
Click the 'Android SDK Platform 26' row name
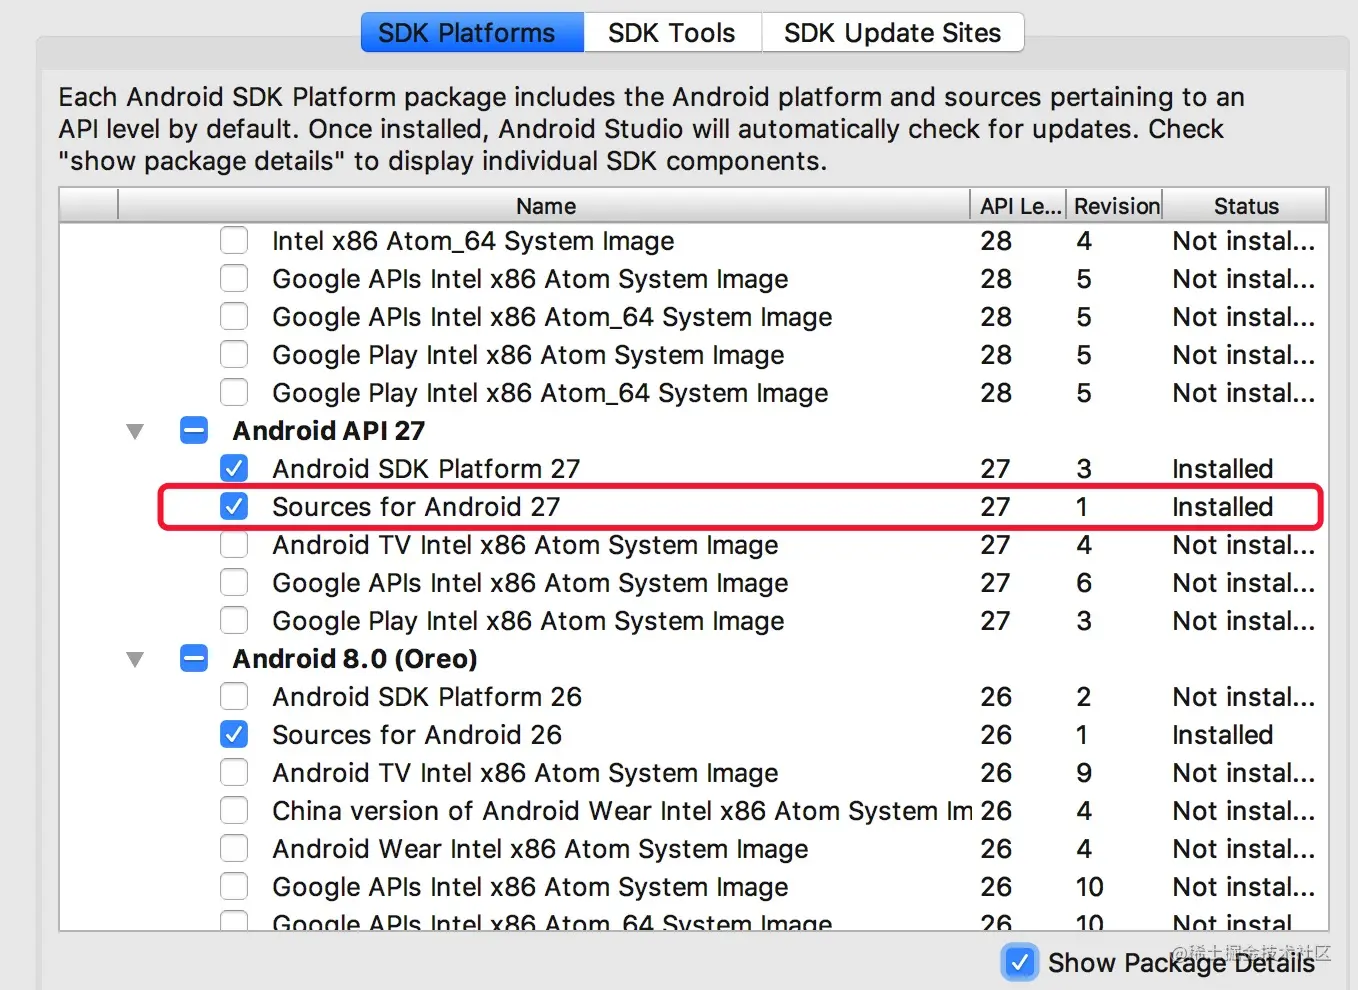427,697
